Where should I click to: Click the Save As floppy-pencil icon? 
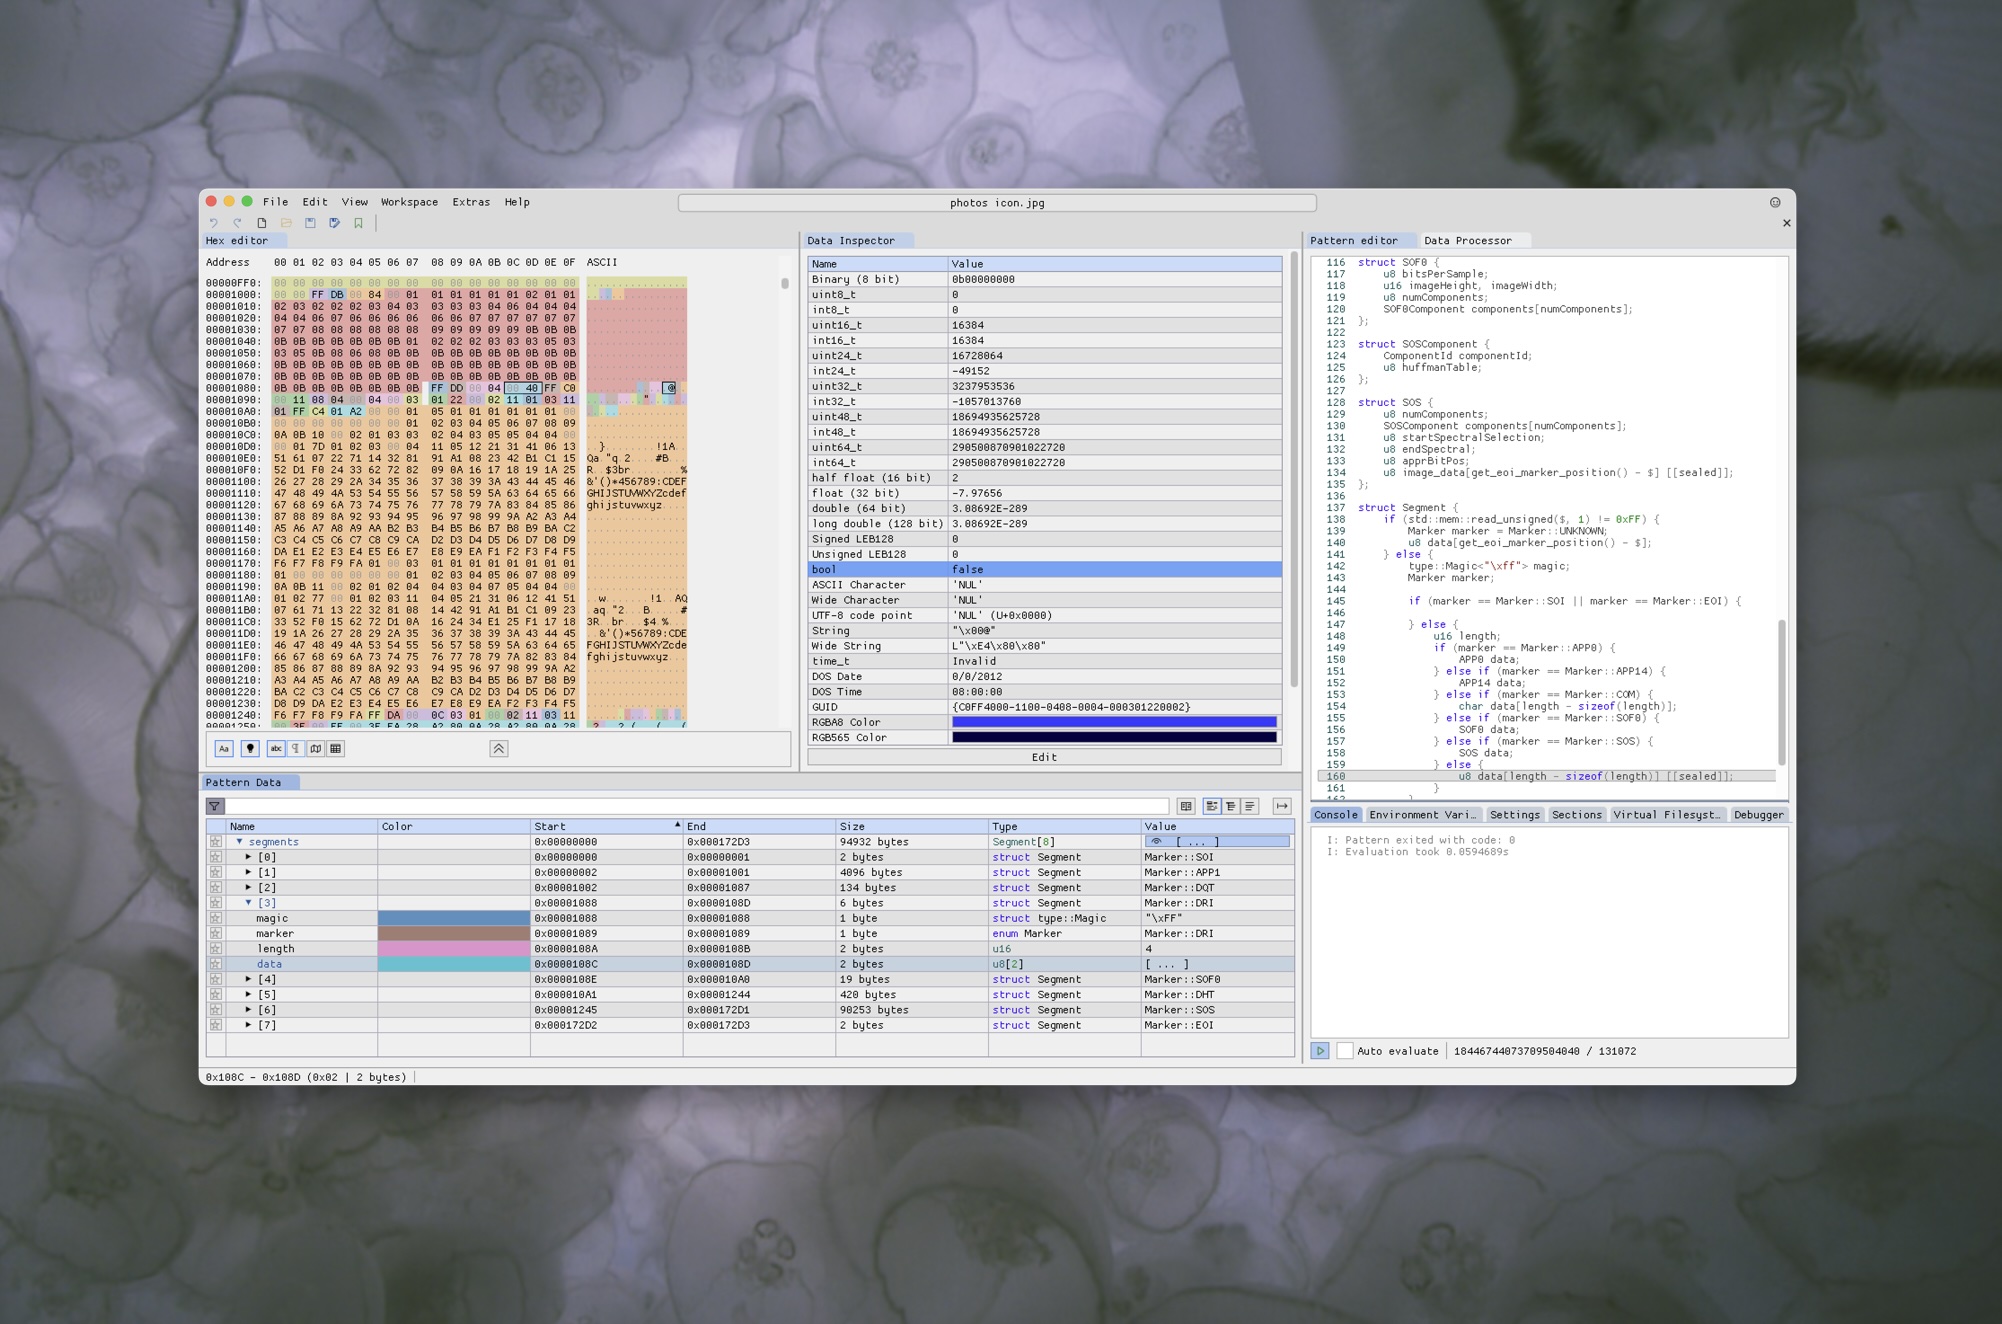(334, 223)
